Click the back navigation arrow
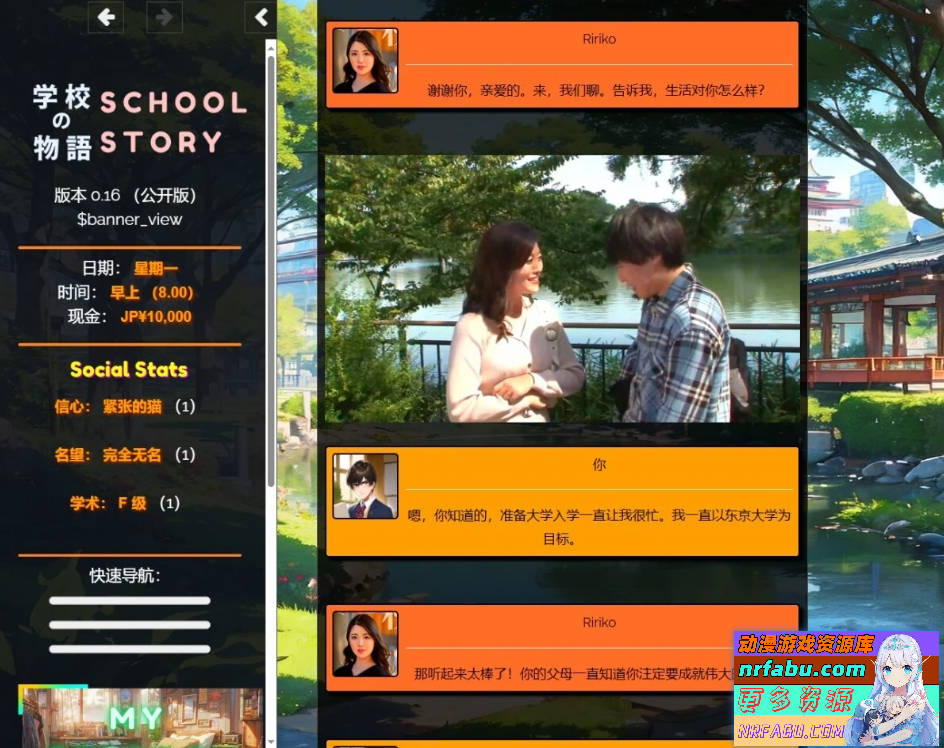Viewport: 944px width, 748px height. pyautogui.click(x=105, y=17)
